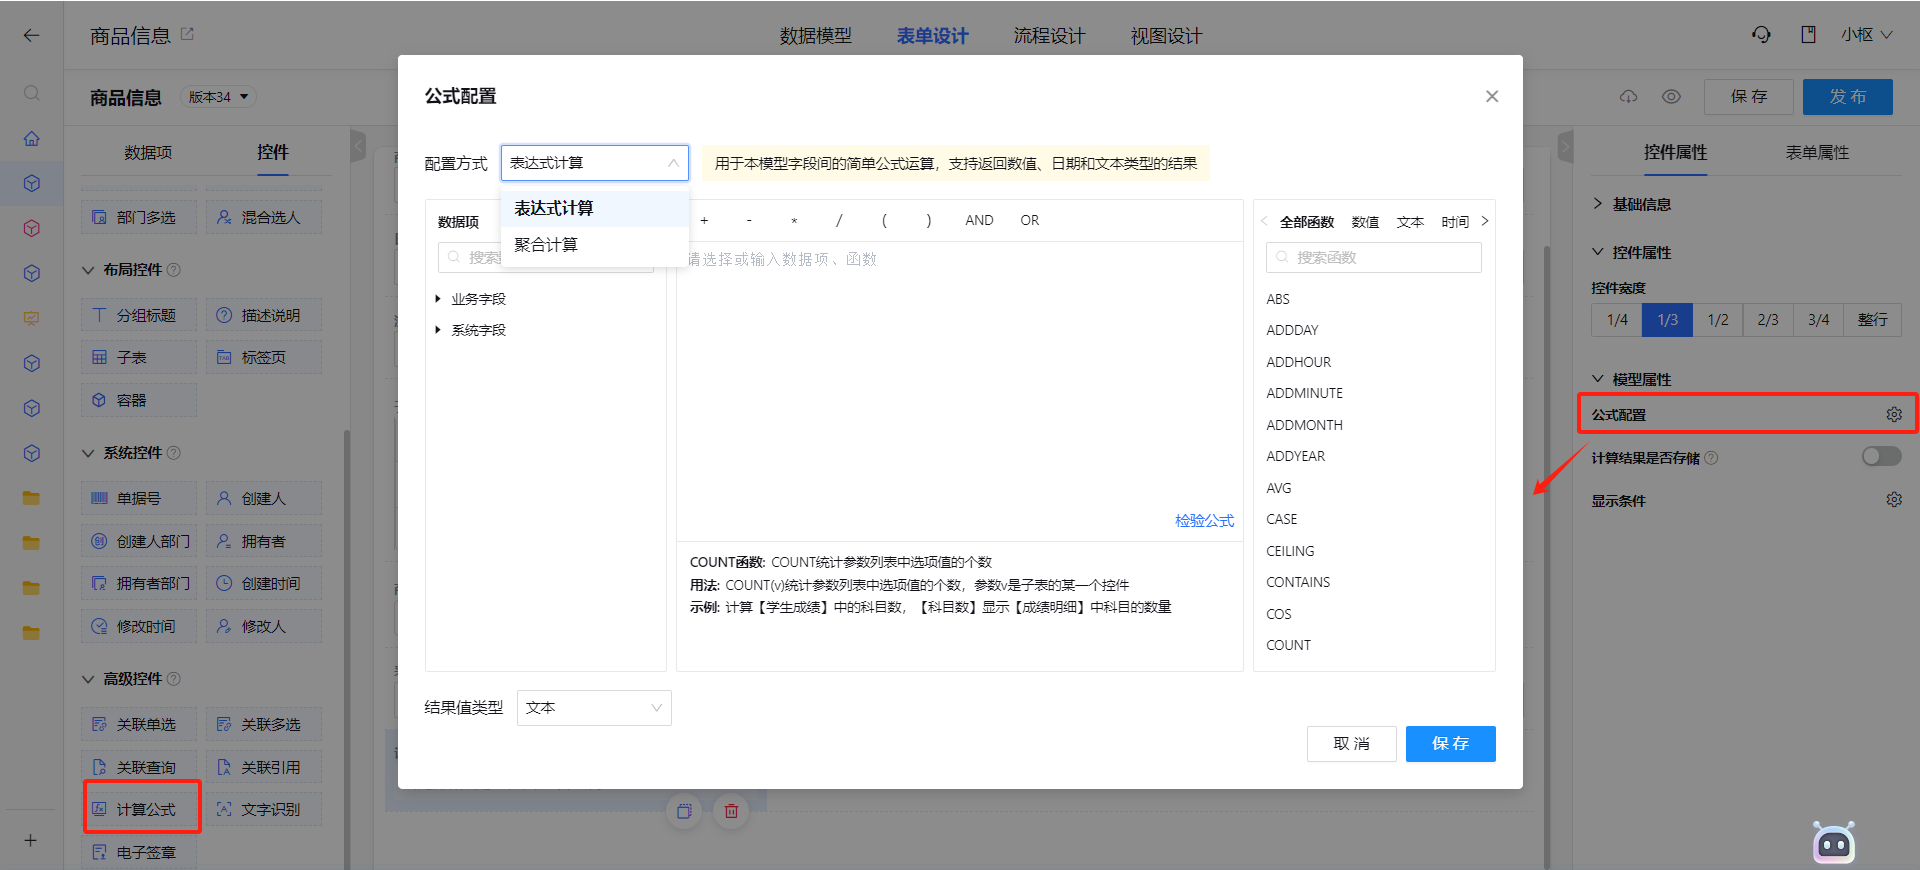Choose 表达式计算 option in list
The height and width of the screenshot is (870, 1920).
pyautogui.click(x=595, y=208)
